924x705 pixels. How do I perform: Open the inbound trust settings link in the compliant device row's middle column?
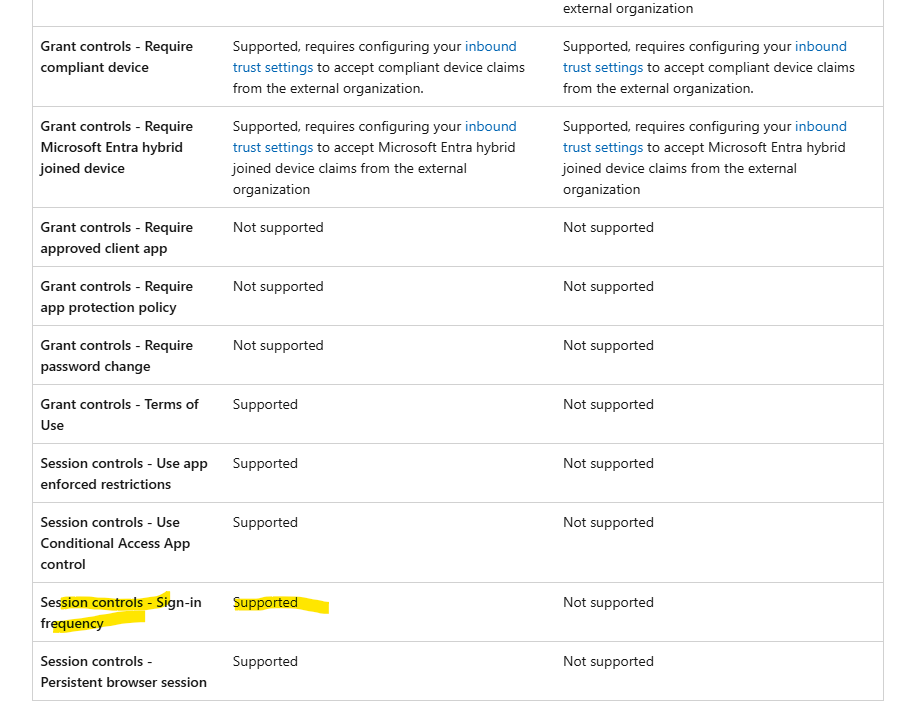[x=273, y=67]
